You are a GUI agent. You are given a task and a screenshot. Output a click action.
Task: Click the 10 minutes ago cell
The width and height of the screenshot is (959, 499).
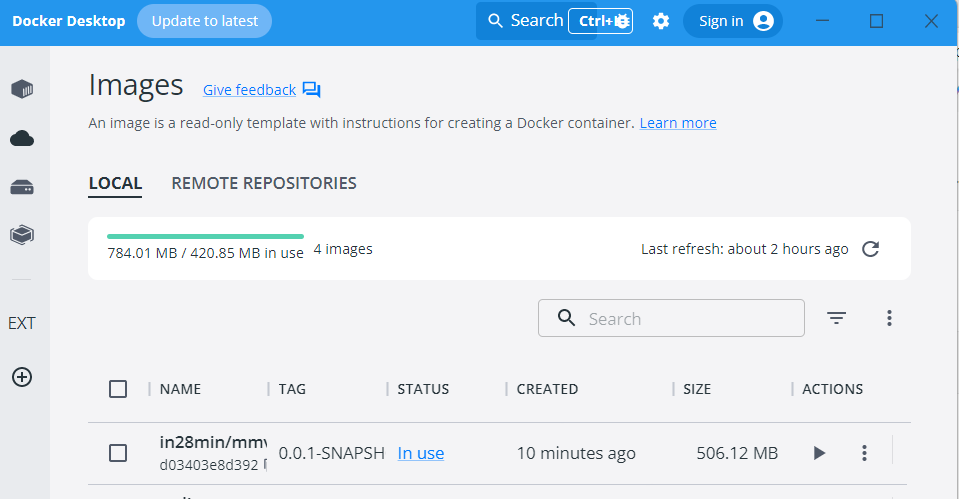pos(576,453)
